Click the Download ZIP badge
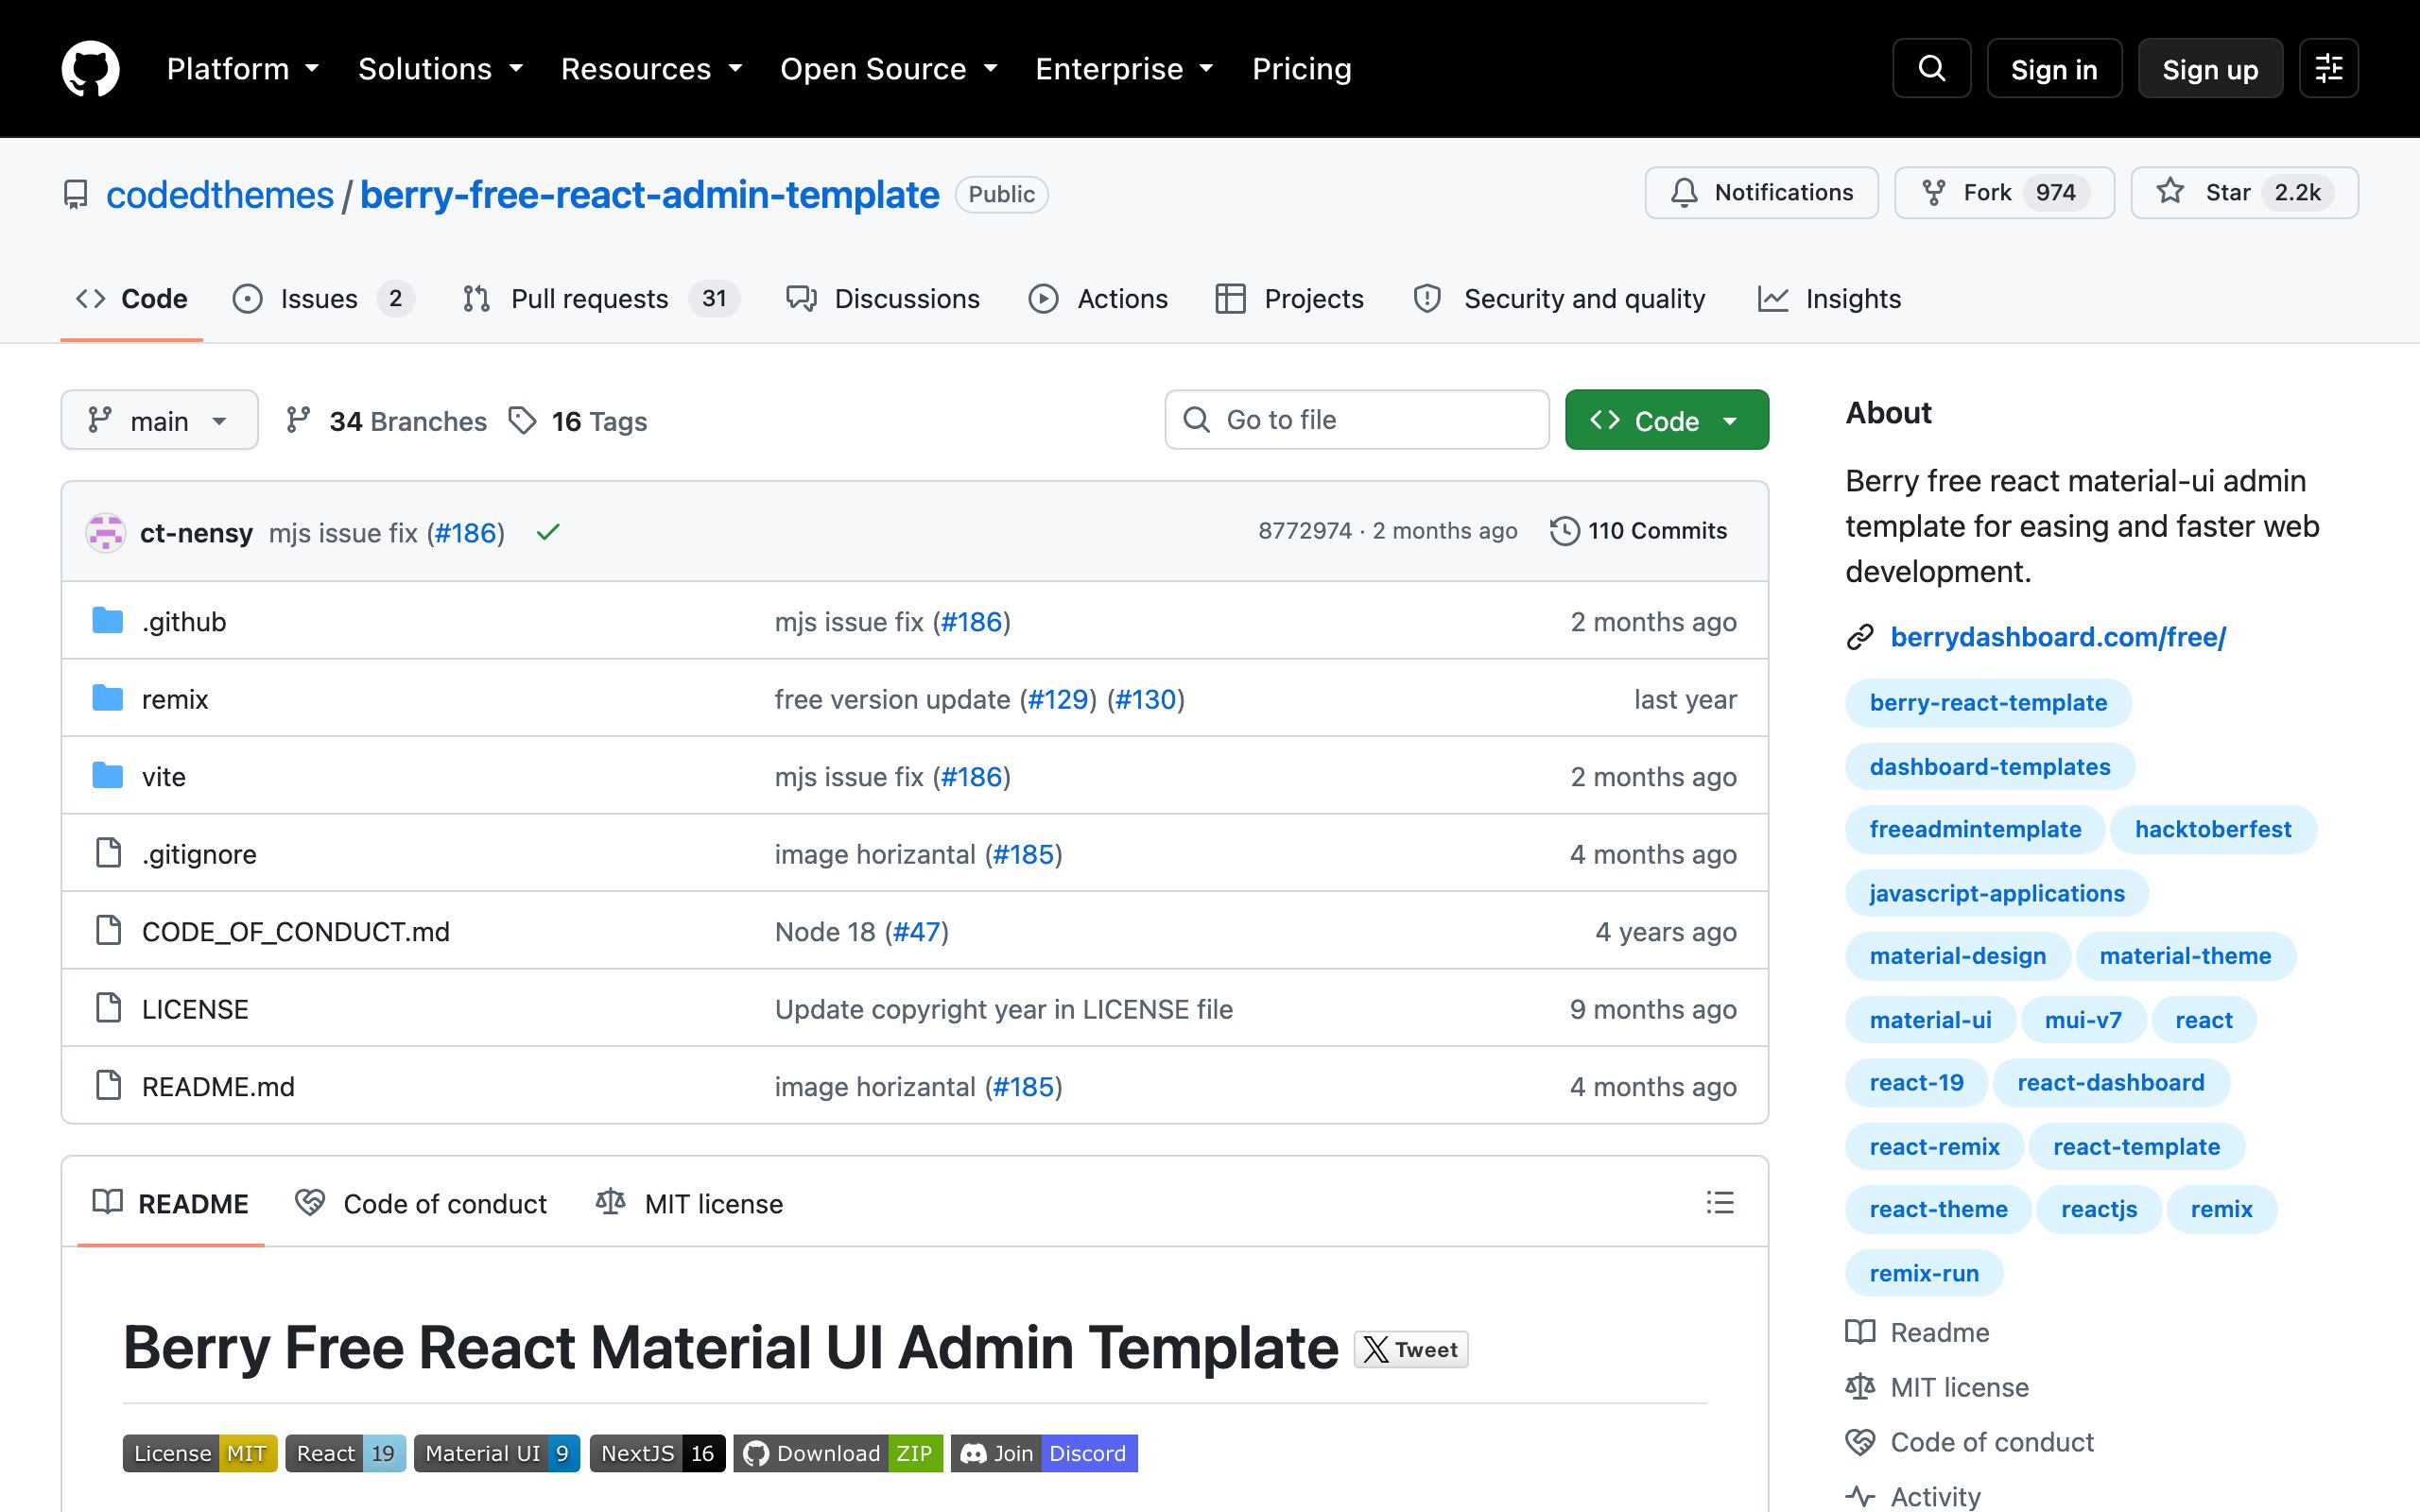This screenshot has width=2420, height=1512. point(838,1453)
